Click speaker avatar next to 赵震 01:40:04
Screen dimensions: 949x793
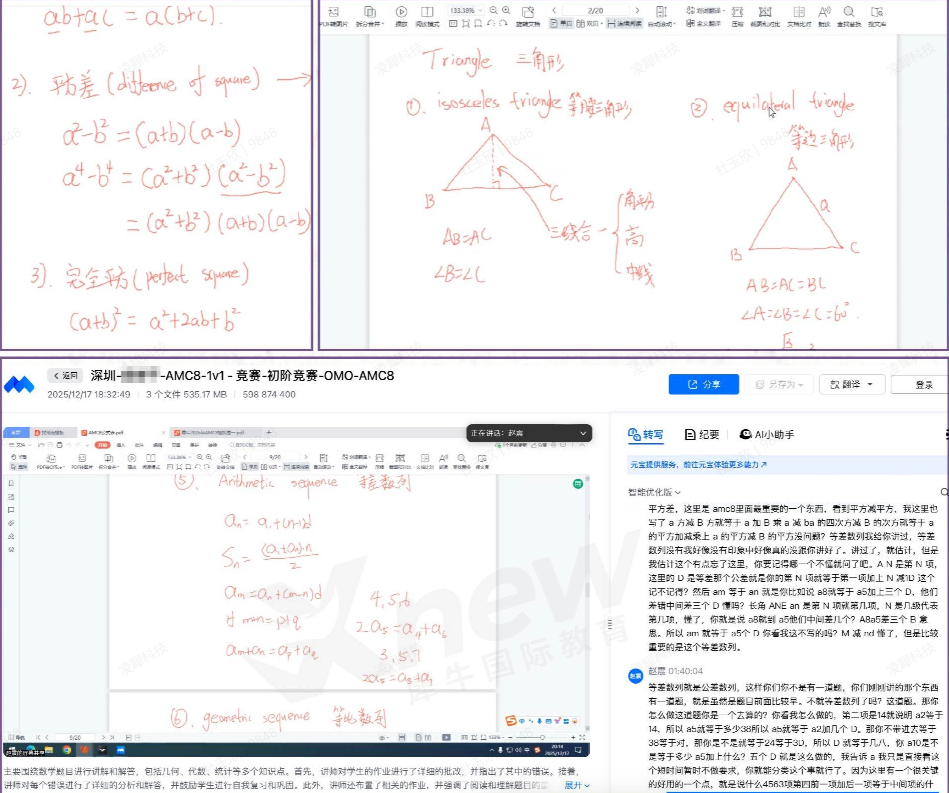pos(635,676)
